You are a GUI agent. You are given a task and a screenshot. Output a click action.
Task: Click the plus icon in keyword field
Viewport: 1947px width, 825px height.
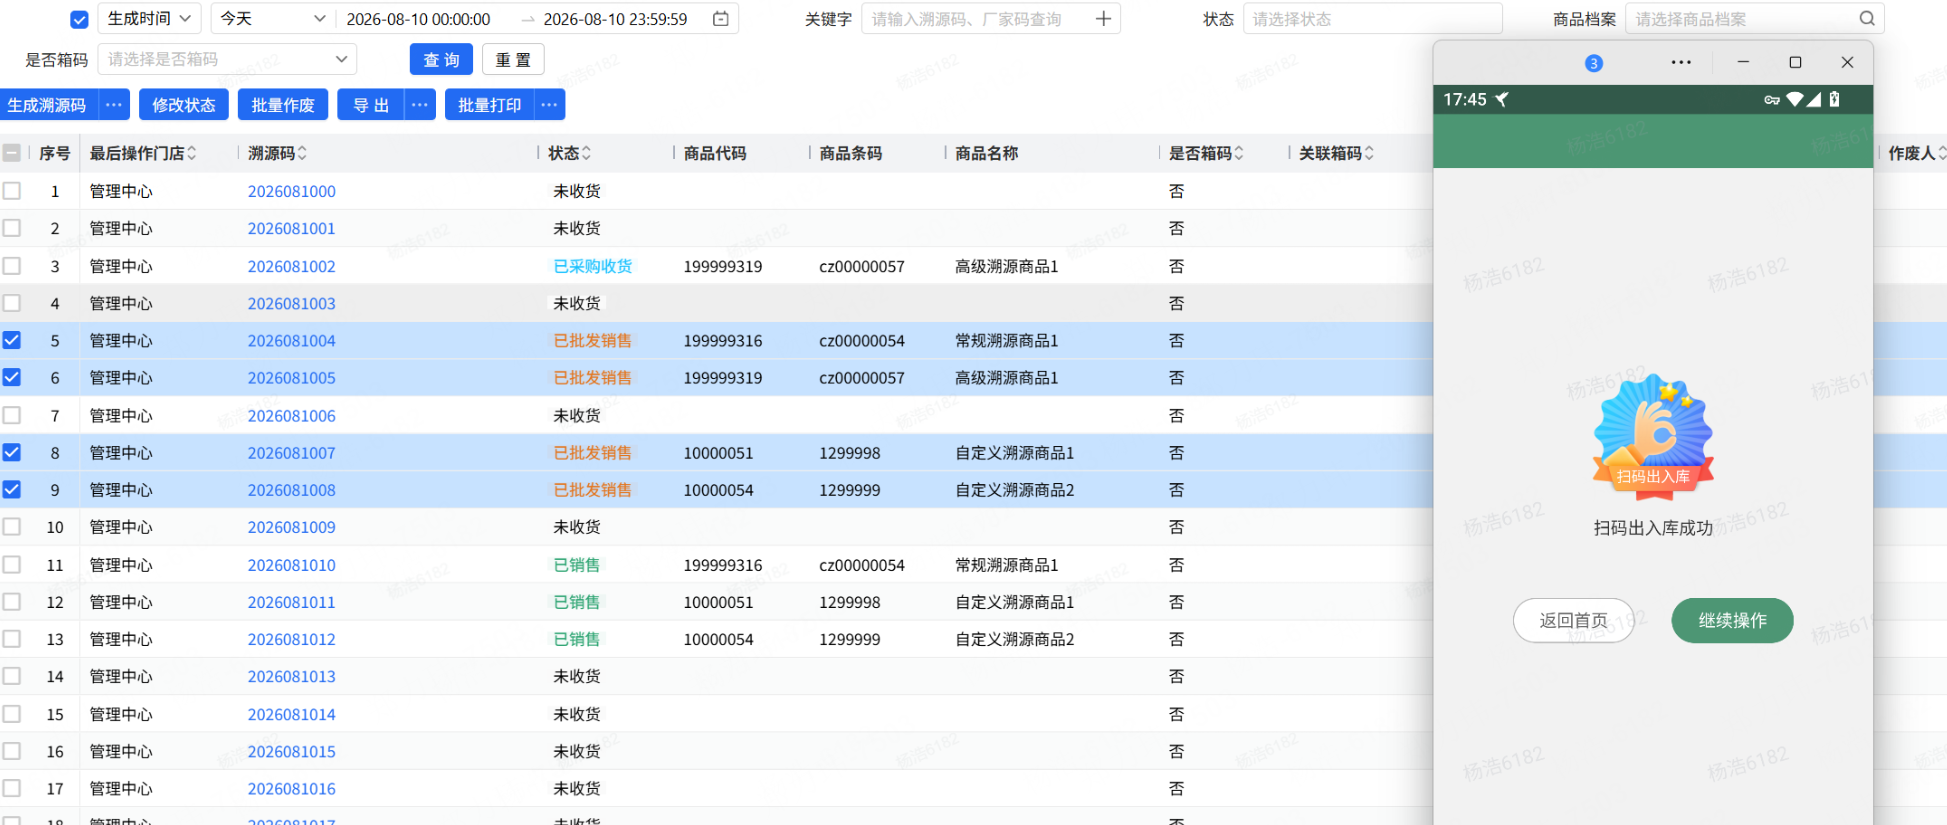1103,19
